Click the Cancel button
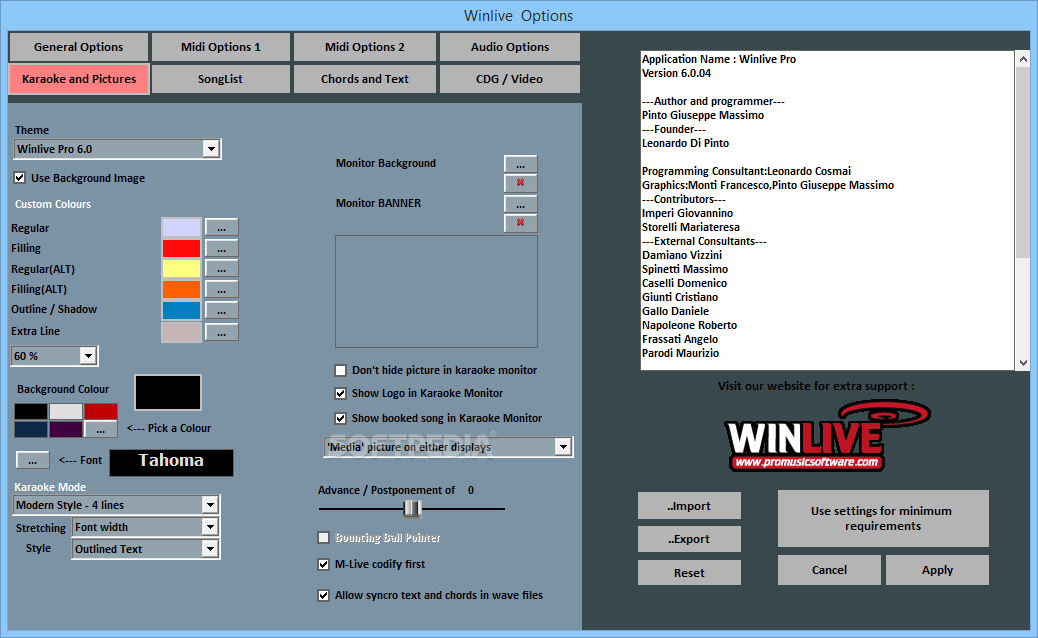The image size is (1038, 638). click(x=829, y=570)
